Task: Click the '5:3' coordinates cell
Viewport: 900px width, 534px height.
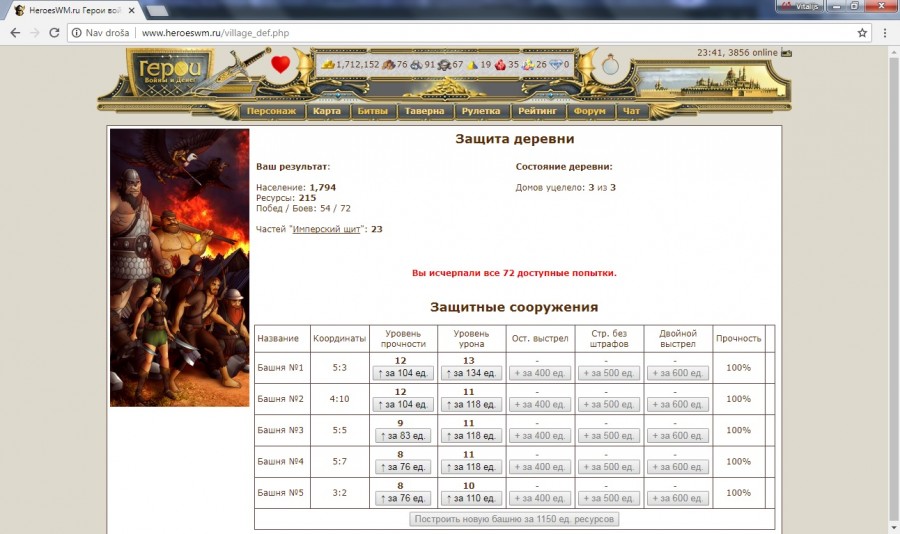Action: tap(339, 367)
